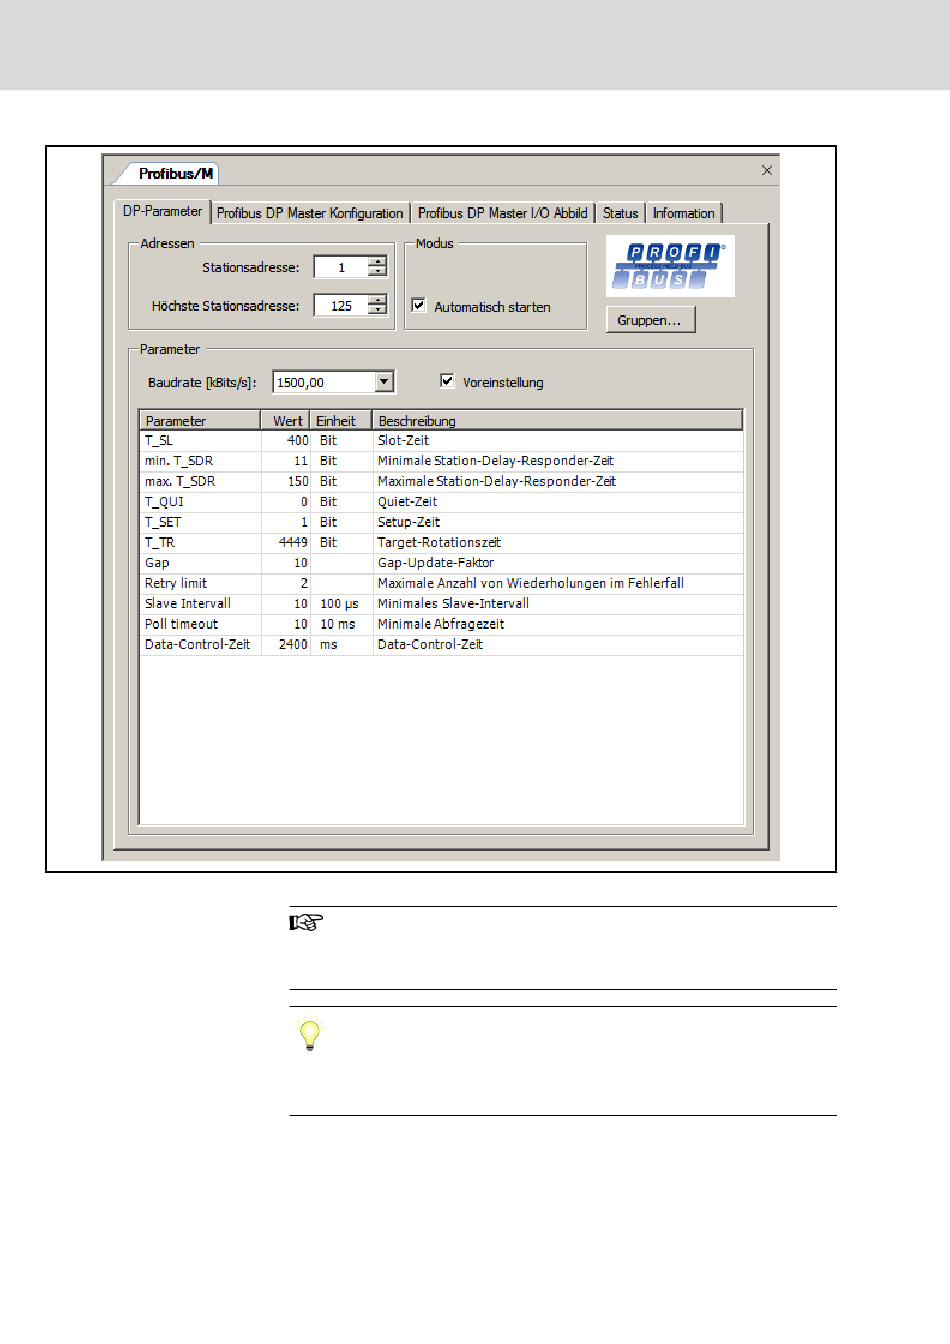Click the Gap-Update-Faktor description cell

(557, 563)
